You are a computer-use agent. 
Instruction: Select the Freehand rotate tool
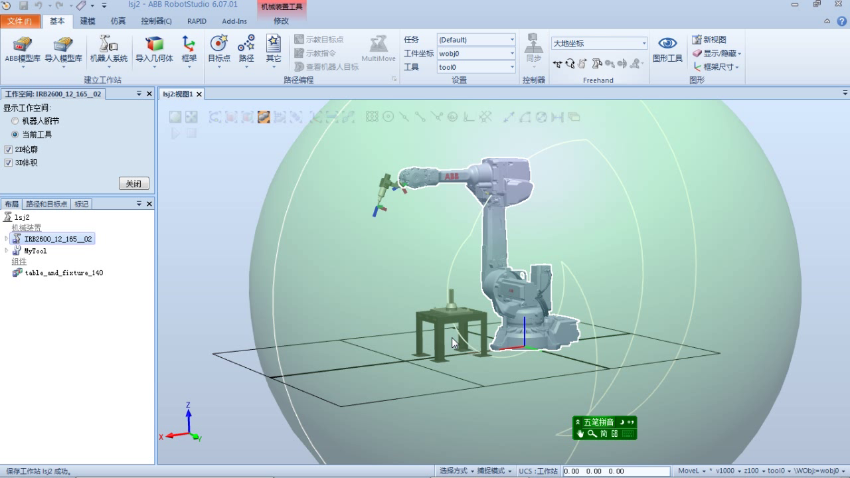(x=570, y=64)
